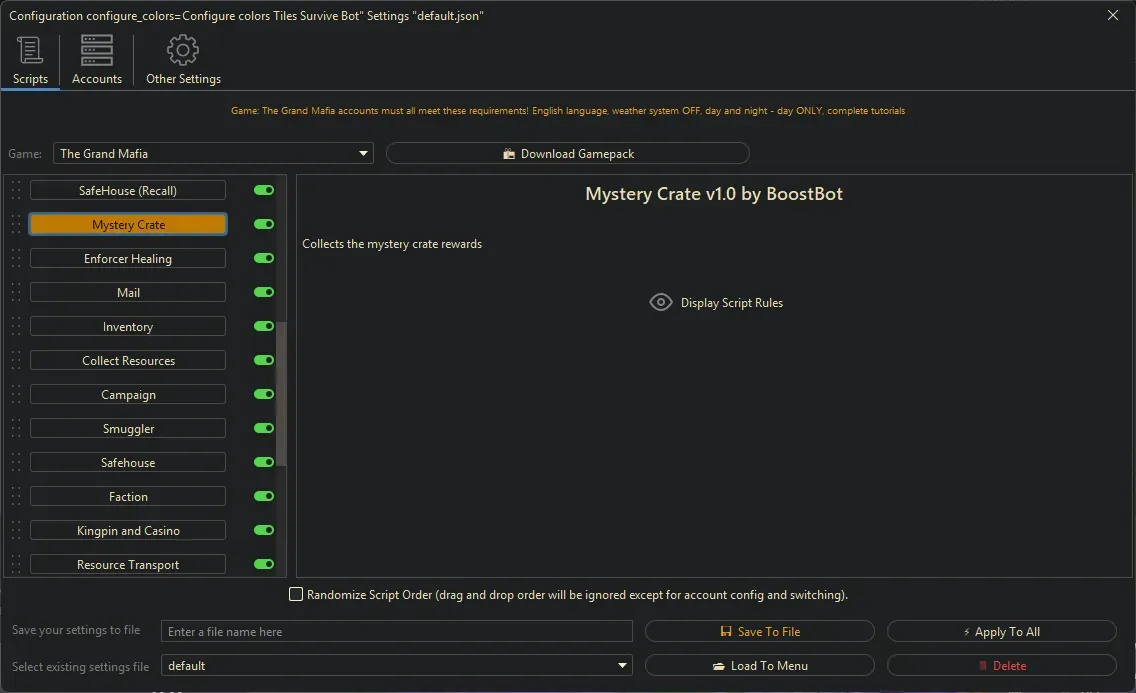Viewport: 1136px width, 693px height.
Task: Focus the file name input field
Action: [x=396, y=631]
